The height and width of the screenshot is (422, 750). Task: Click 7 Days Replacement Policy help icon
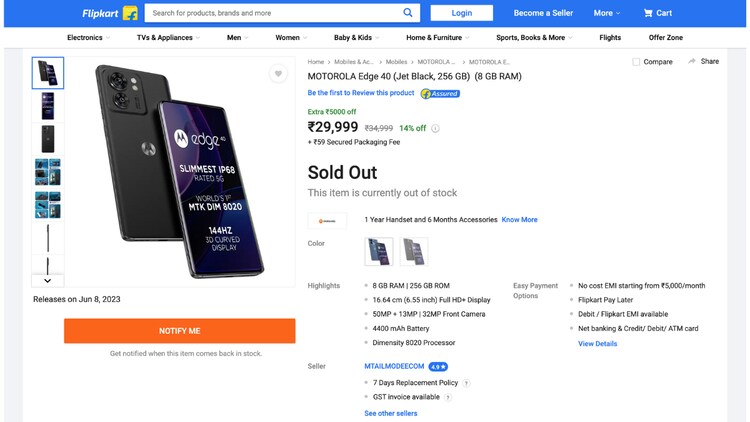pyautogui.click(x=466, y=383)
